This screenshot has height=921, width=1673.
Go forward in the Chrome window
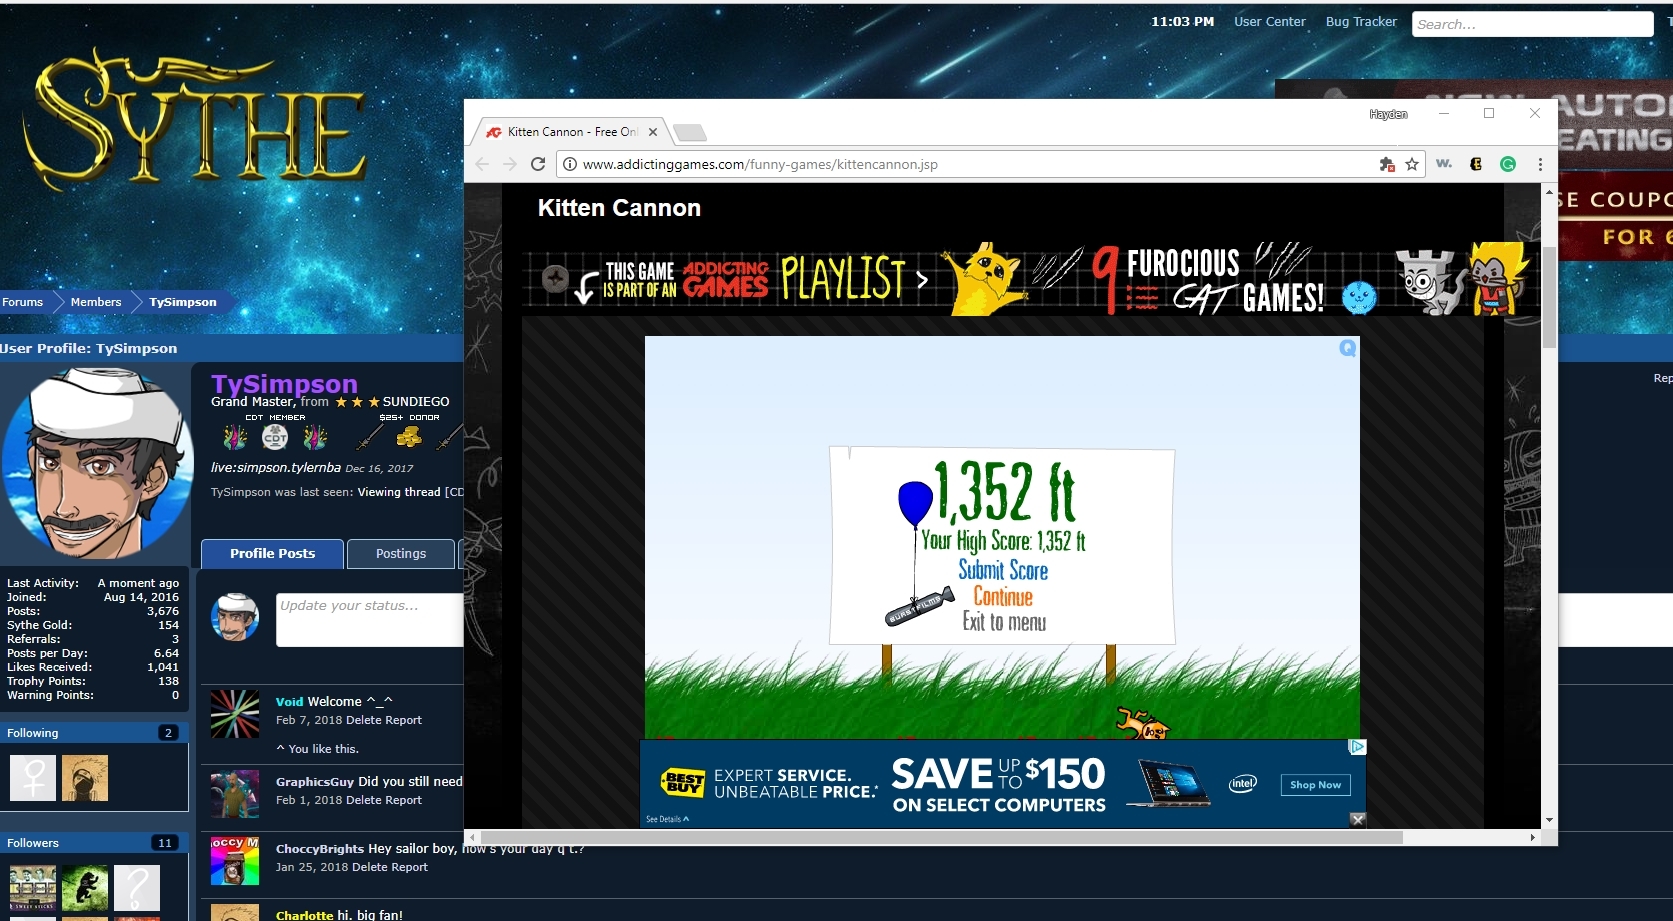[x=510, y=164]
